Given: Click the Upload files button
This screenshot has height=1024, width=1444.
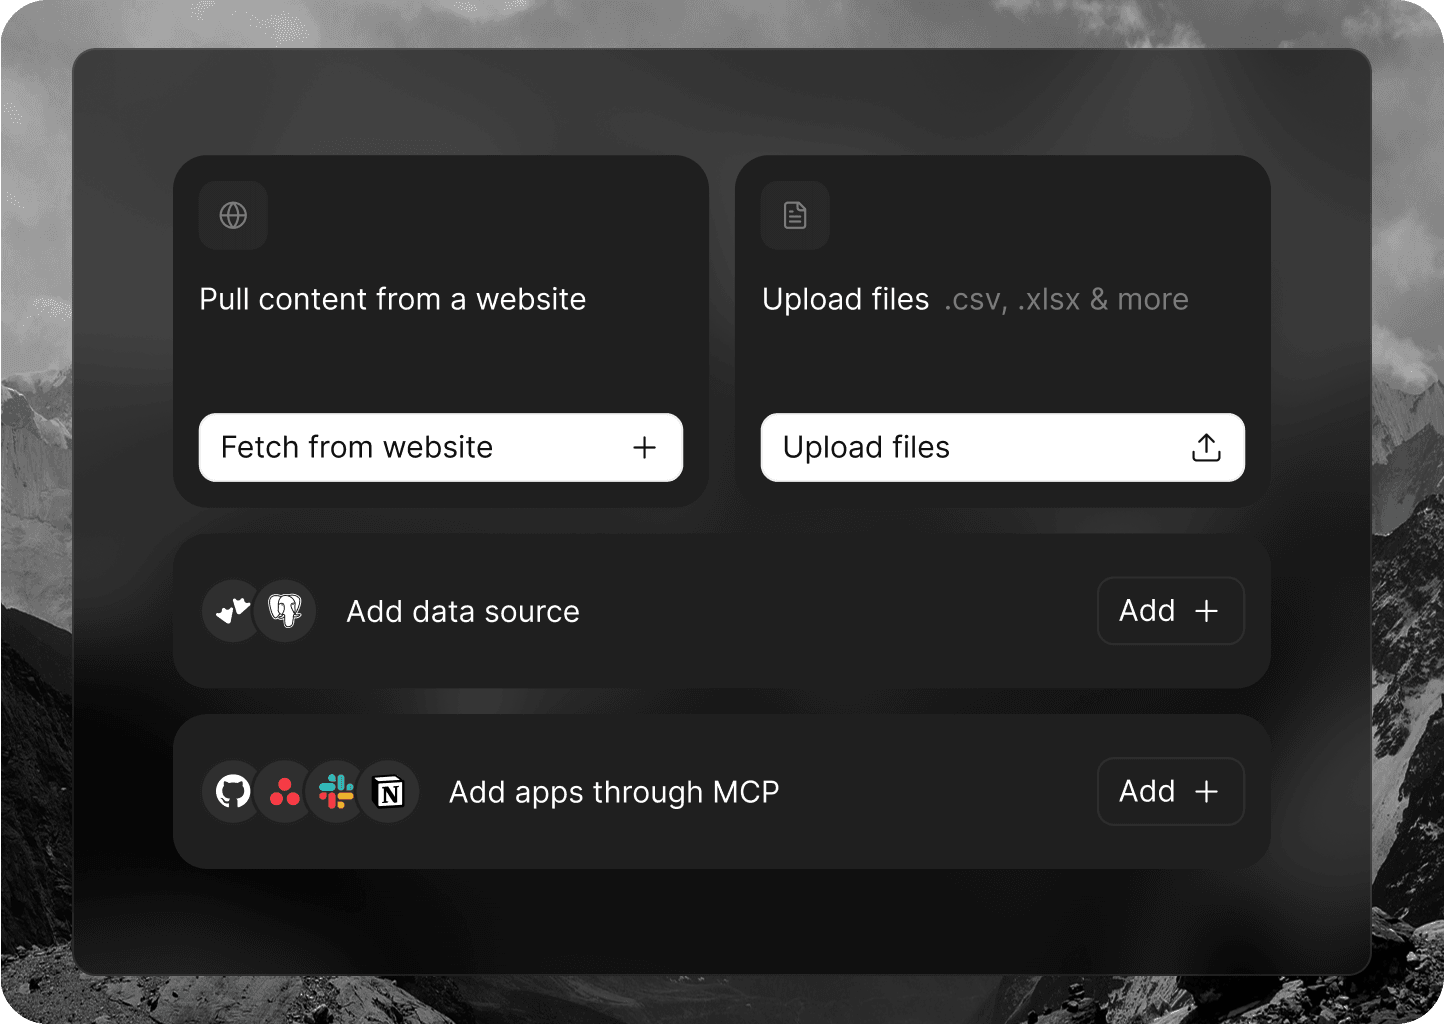Looking at the screenshot, I should [x=1002, y=447].
